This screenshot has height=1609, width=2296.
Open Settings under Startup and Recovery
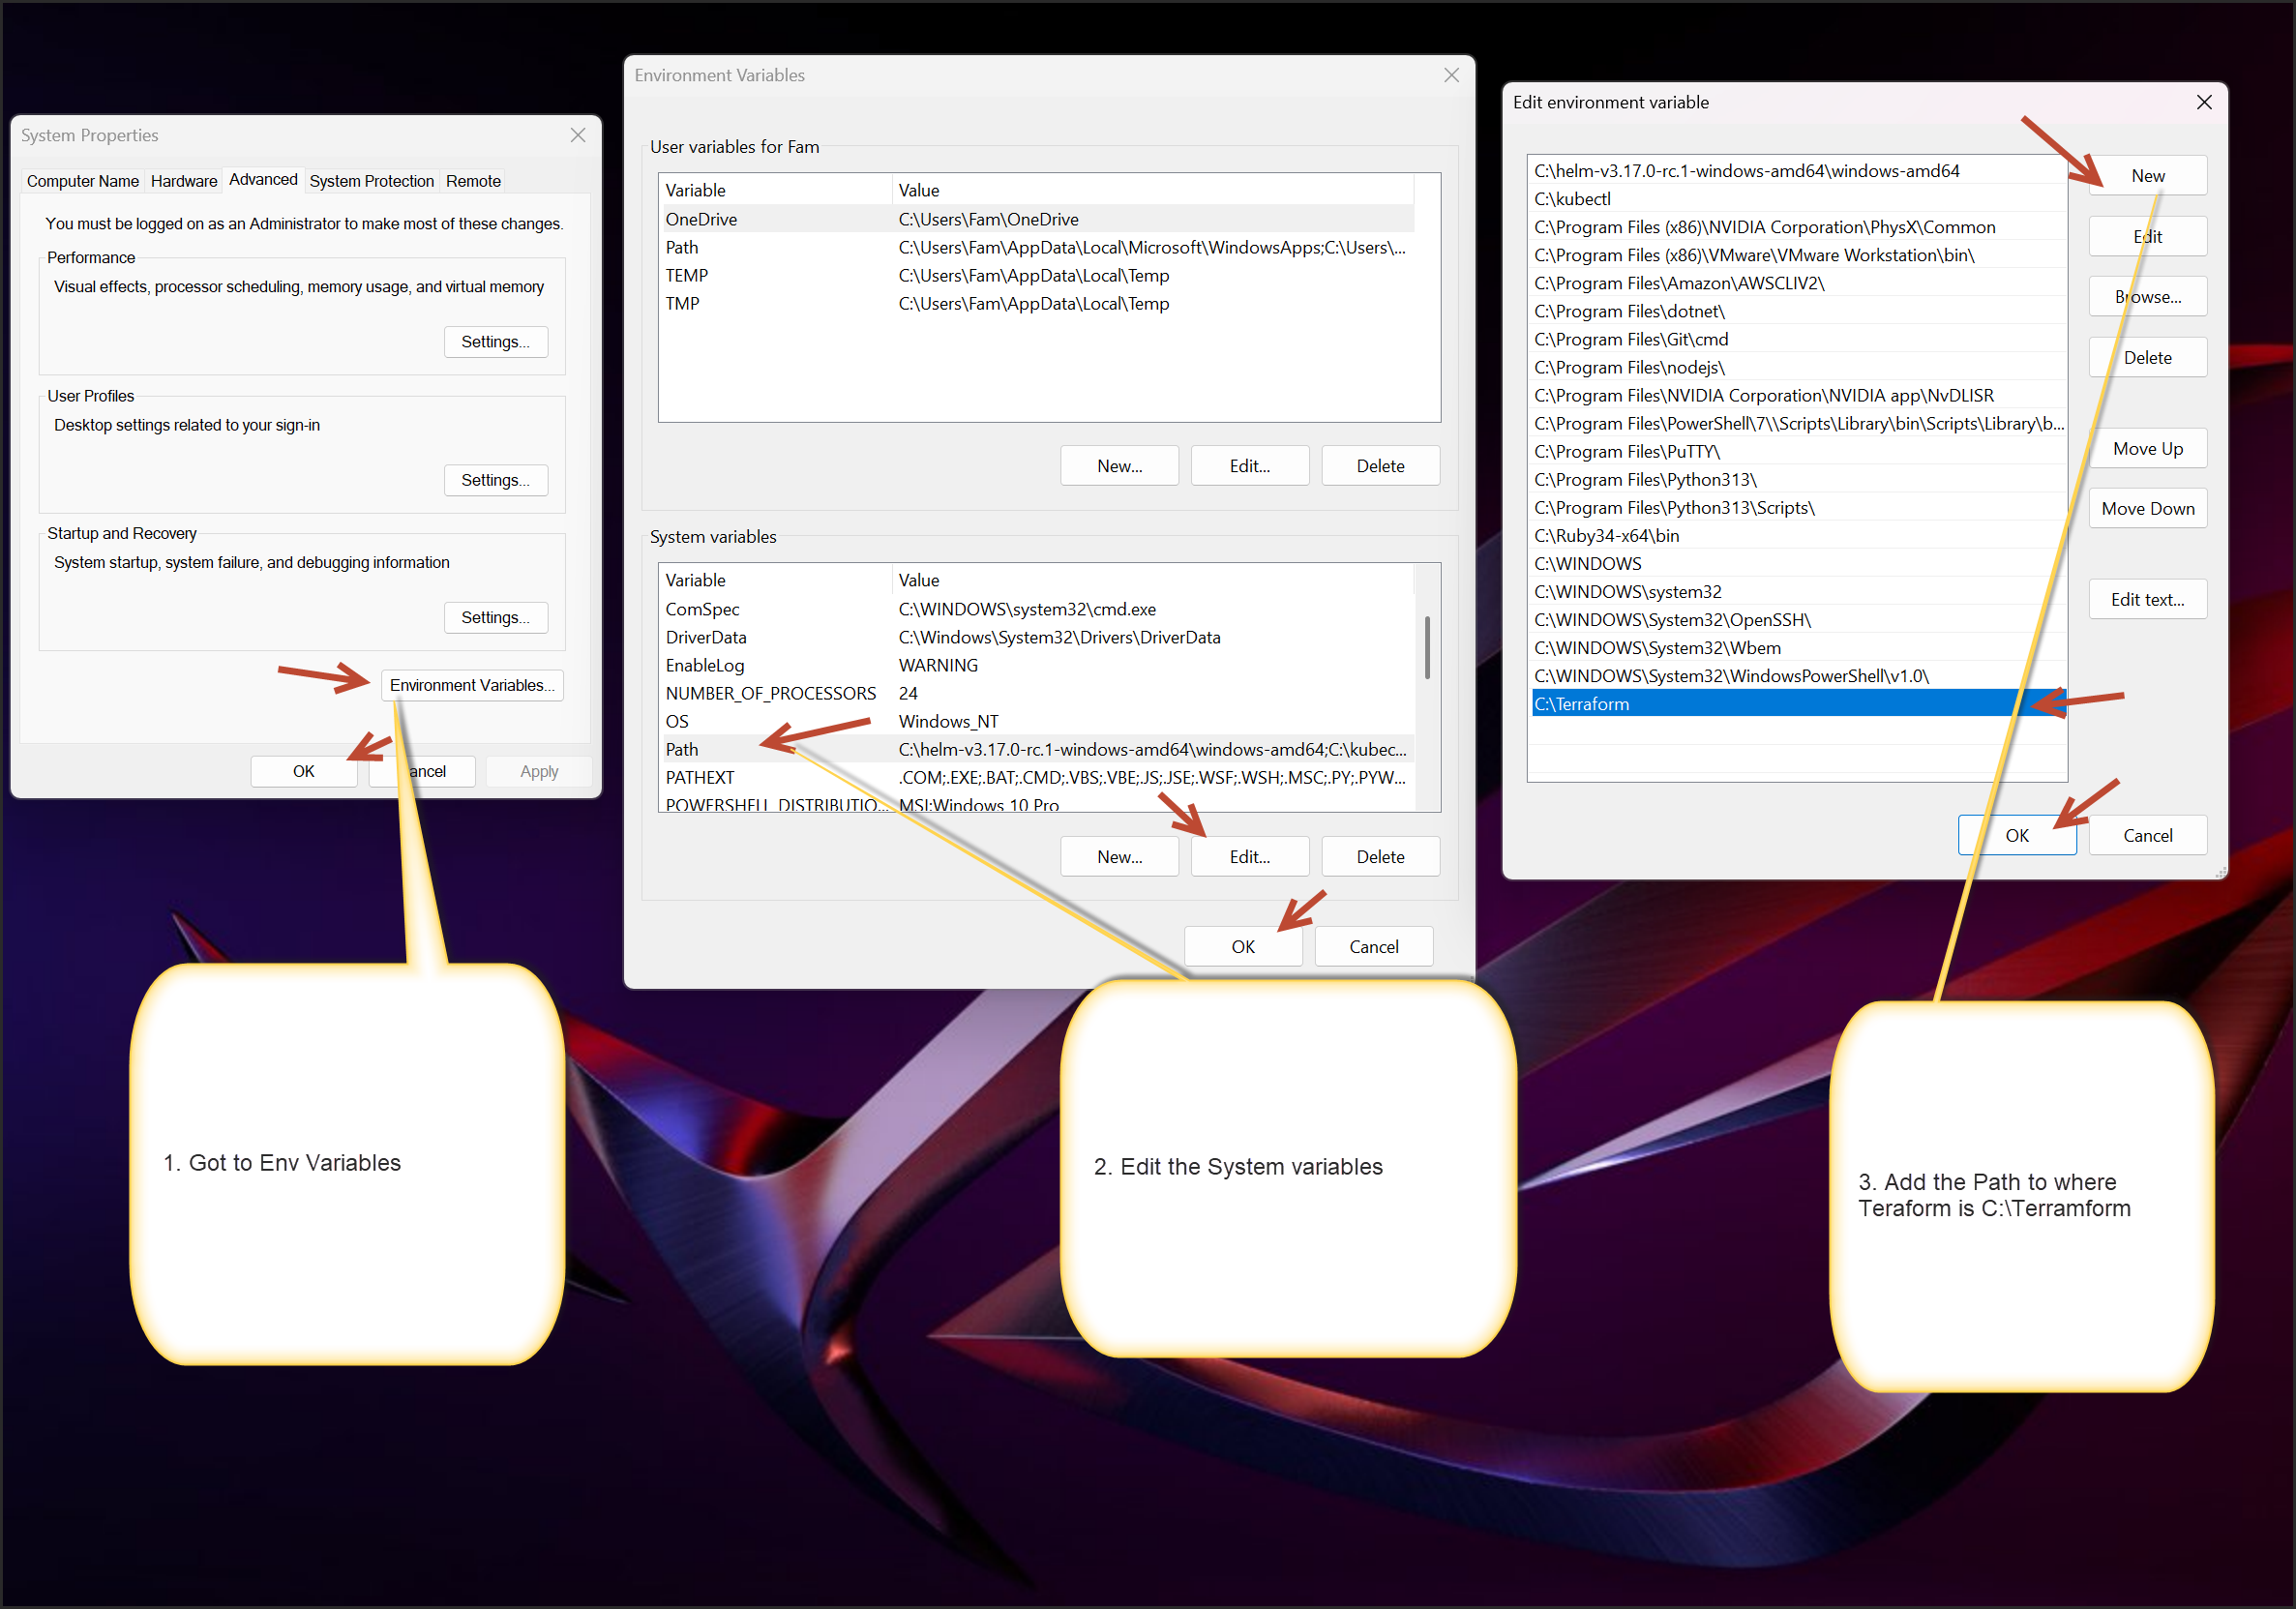point(495,617)
